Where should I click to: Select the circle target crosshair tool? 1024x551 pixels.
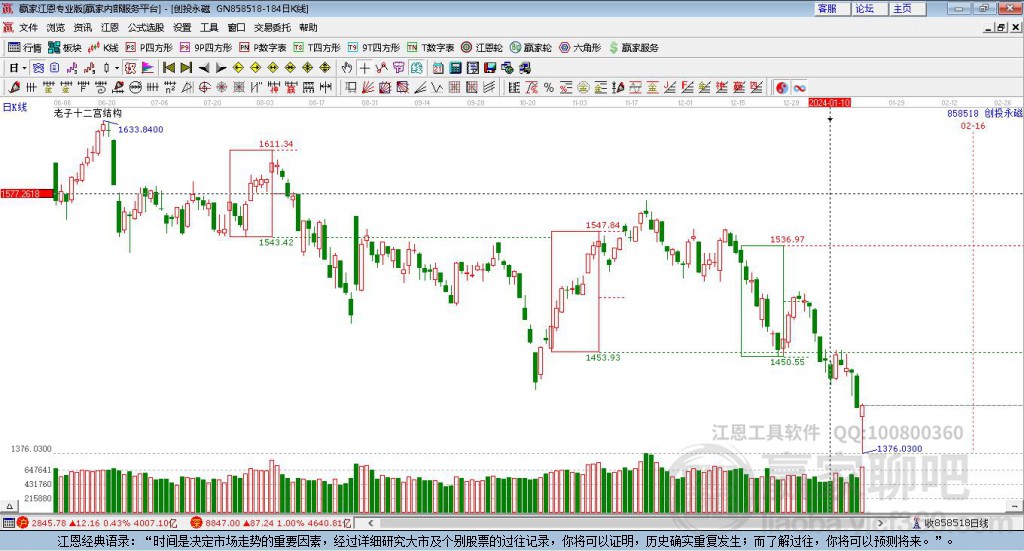204,87
